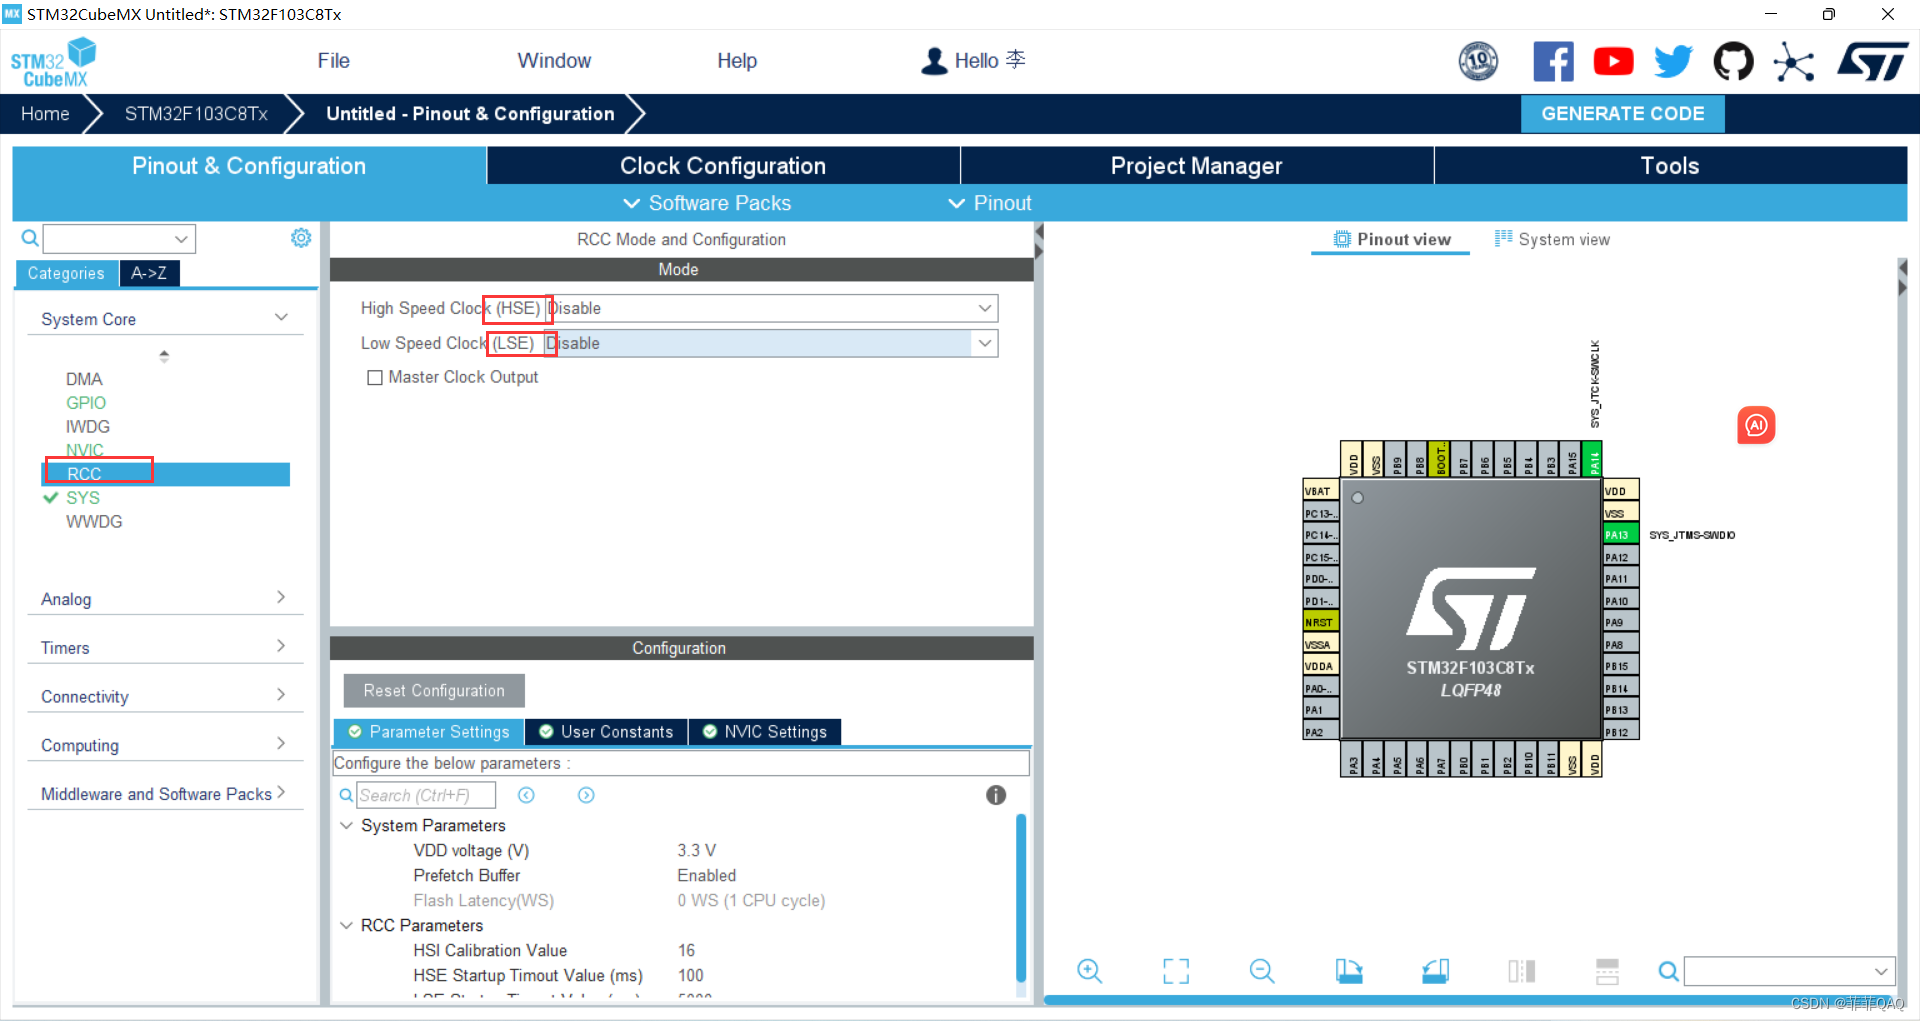Open the ST YouTube channel icon
Screen dimensions: 1920x1021
pos(1613,62)
